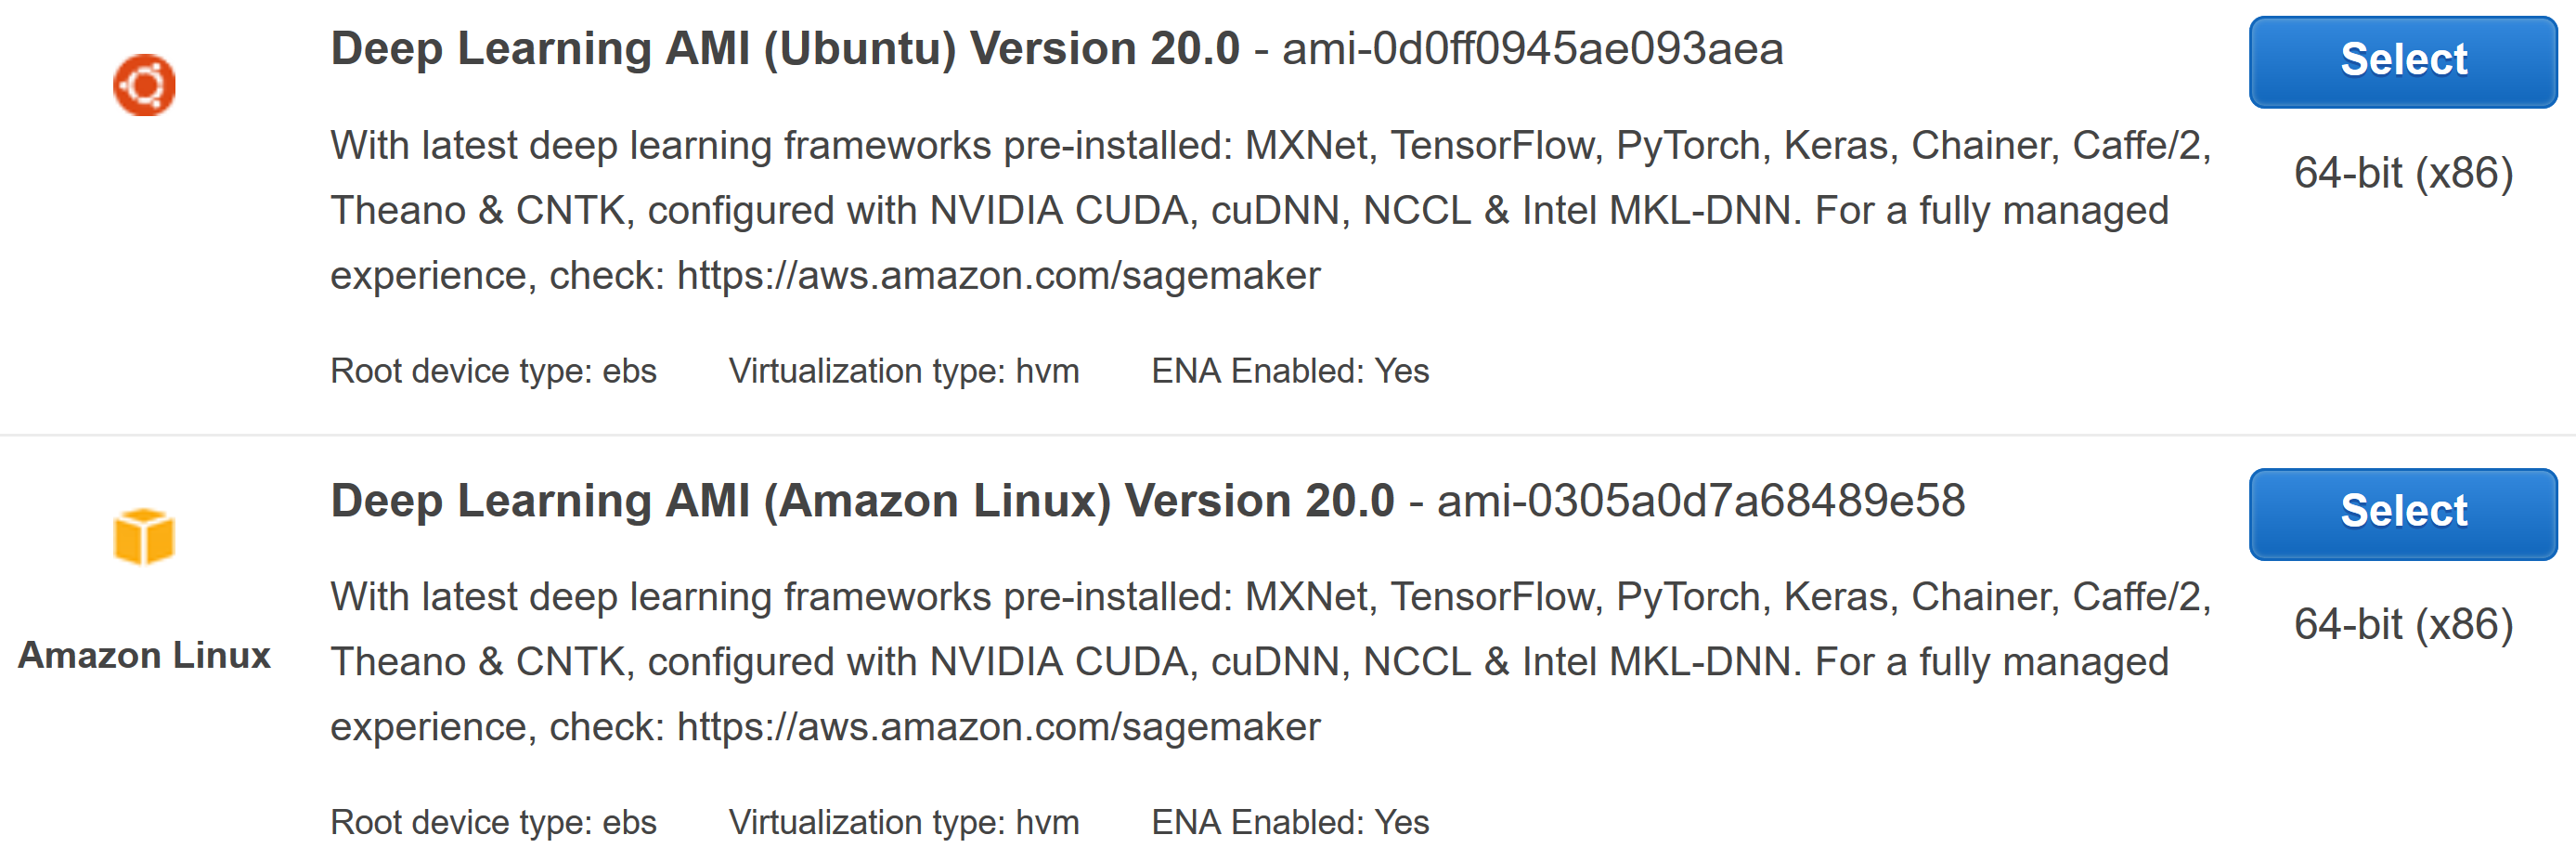Click the Deep Learning AMI (Ubuntu) title
The width and height of the screenshot is (2576, 861).
pos(784,49)
